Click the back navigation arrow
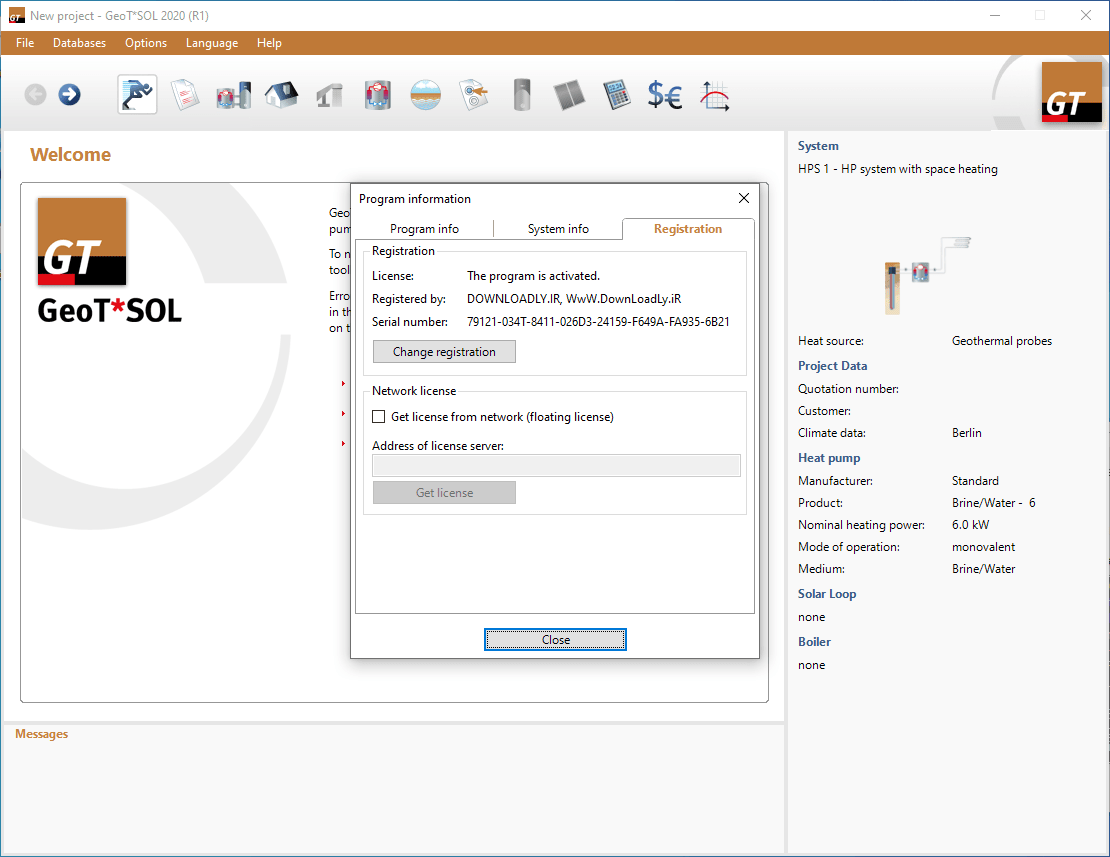The height and width of the screenshot is (857, 1110). tap(35, 94)
